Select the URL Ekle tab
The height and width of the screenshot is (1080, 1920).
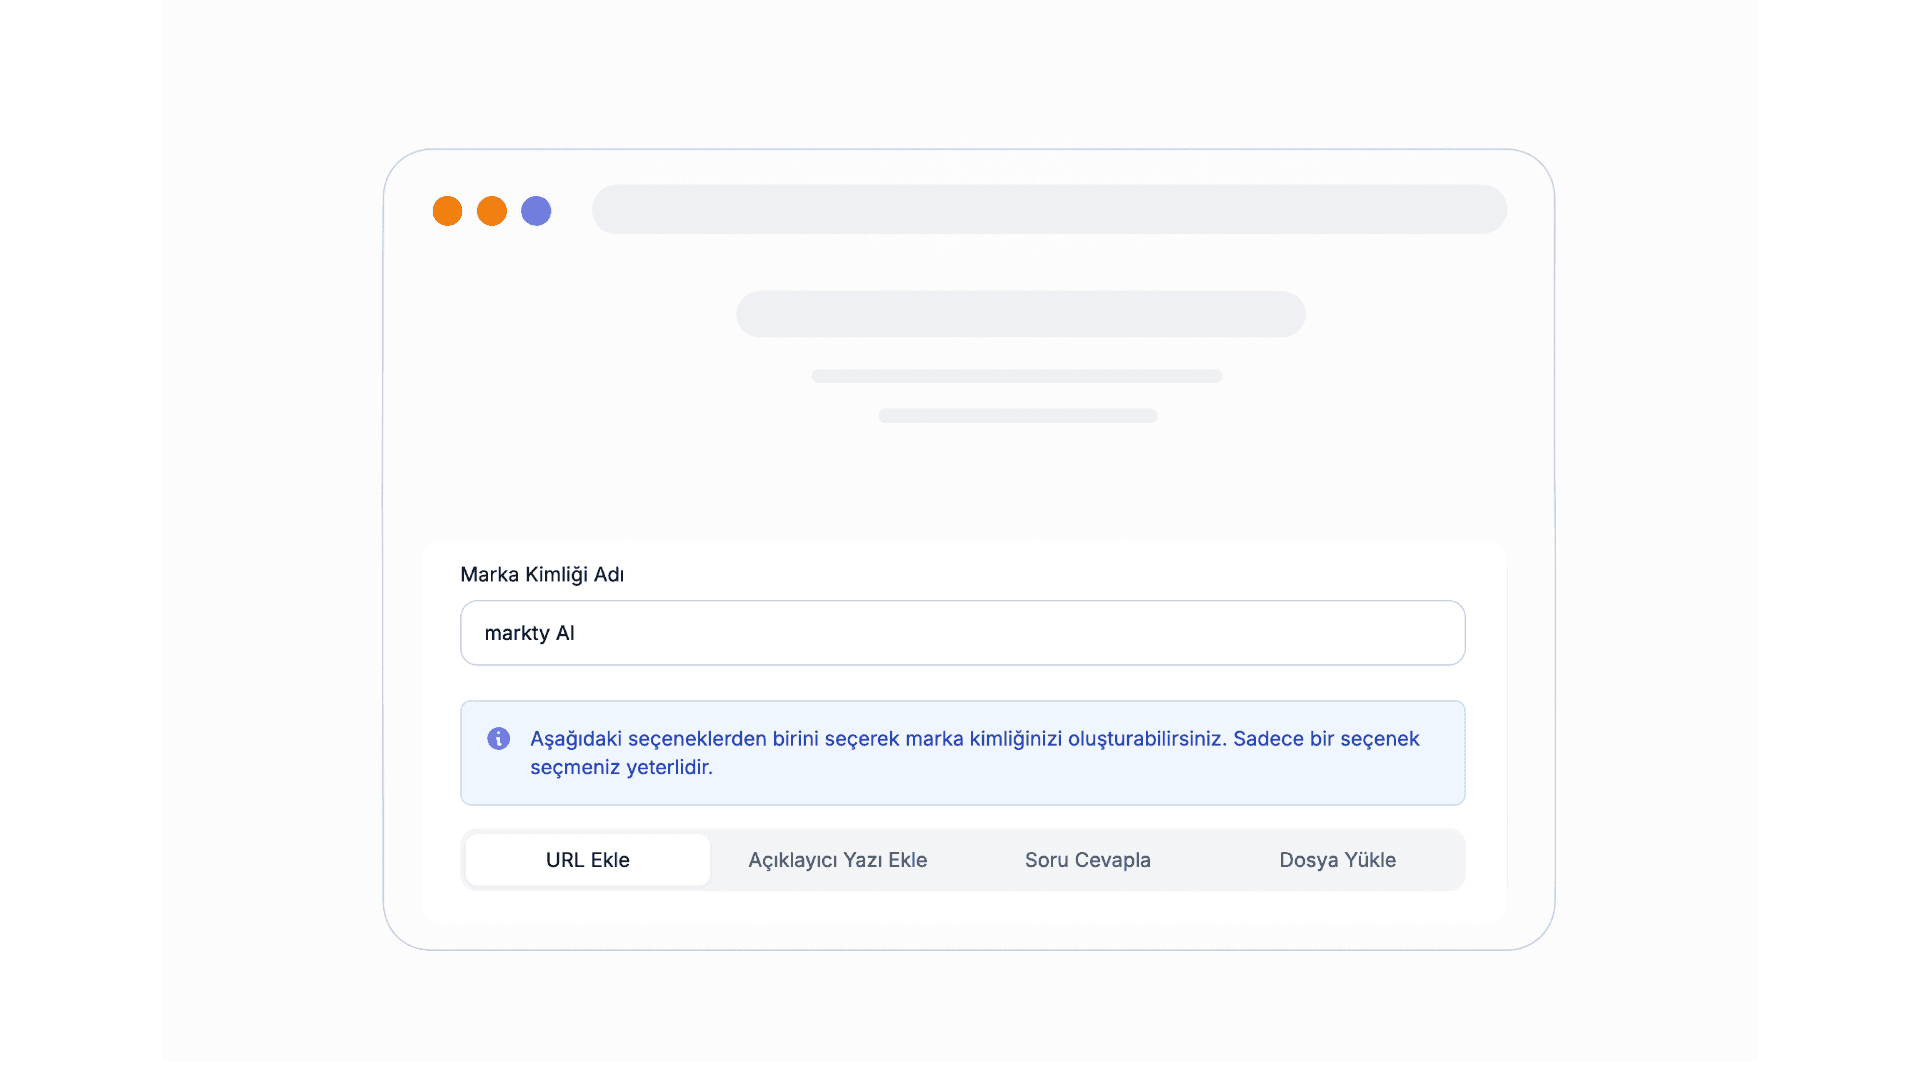588,860
